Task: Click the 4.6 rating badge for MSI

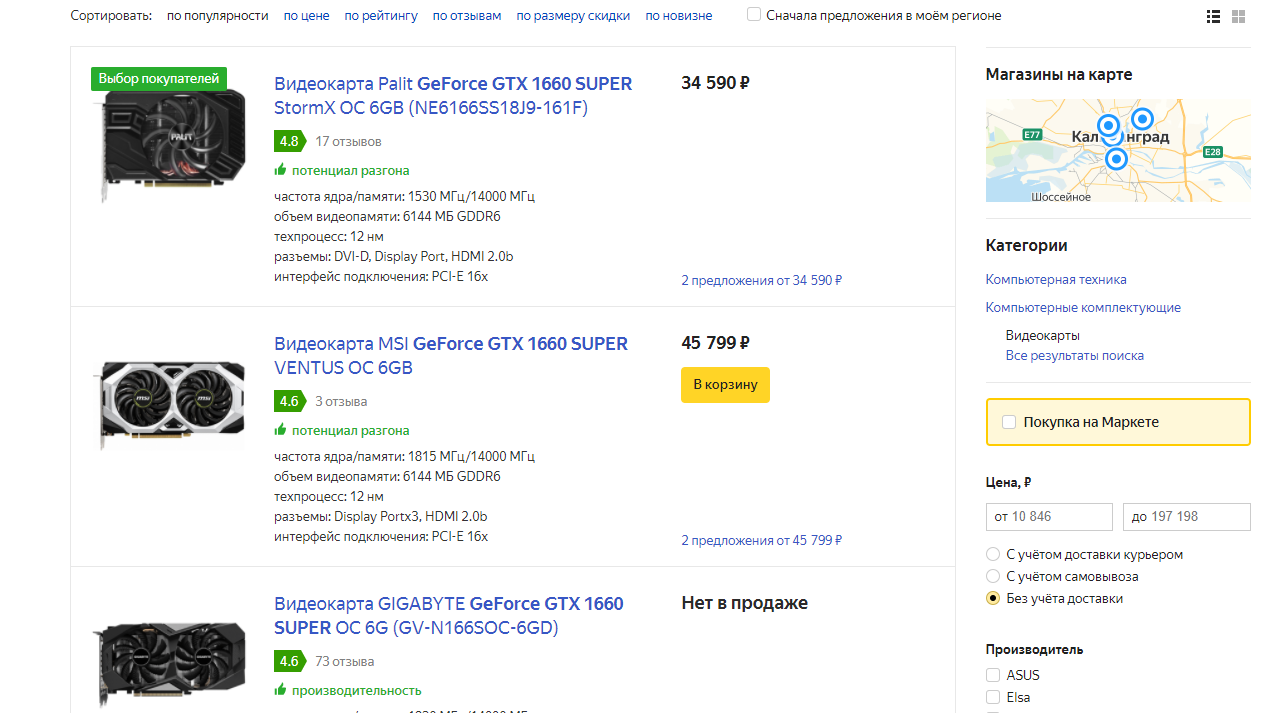Action: (289, 401)
